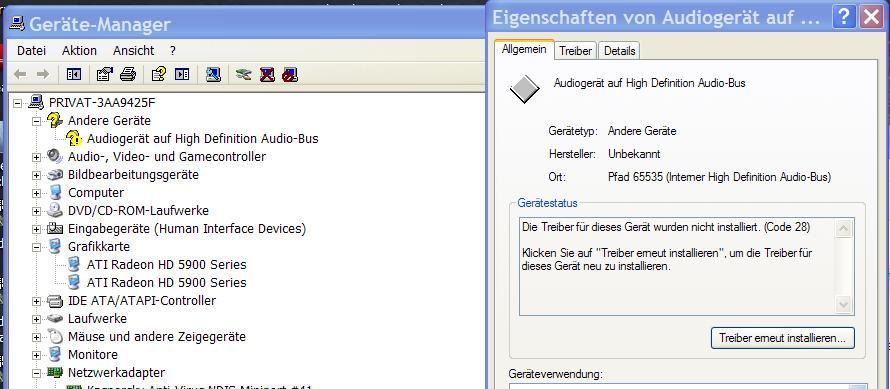
Task: Collapse the Grafikkarte node
Action: [x=36, y=247]
